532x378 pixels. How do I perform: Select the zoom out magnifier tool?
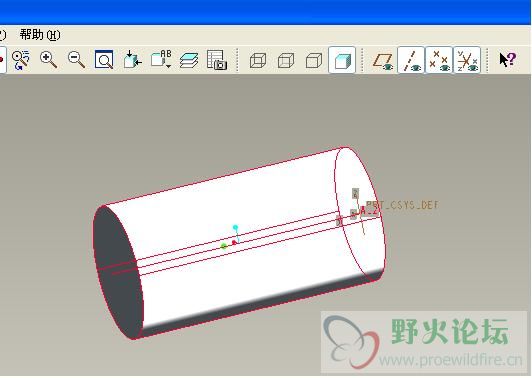point(76,60)
